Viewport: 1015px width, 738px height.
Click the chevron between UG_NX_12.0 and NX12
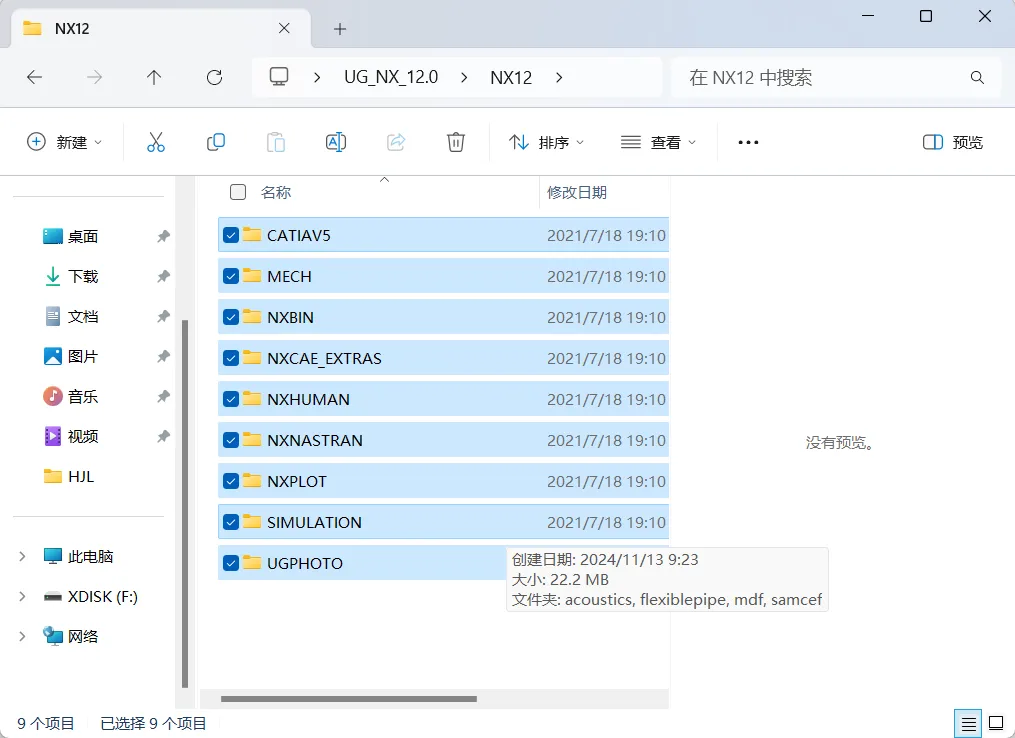click(464, 78)
